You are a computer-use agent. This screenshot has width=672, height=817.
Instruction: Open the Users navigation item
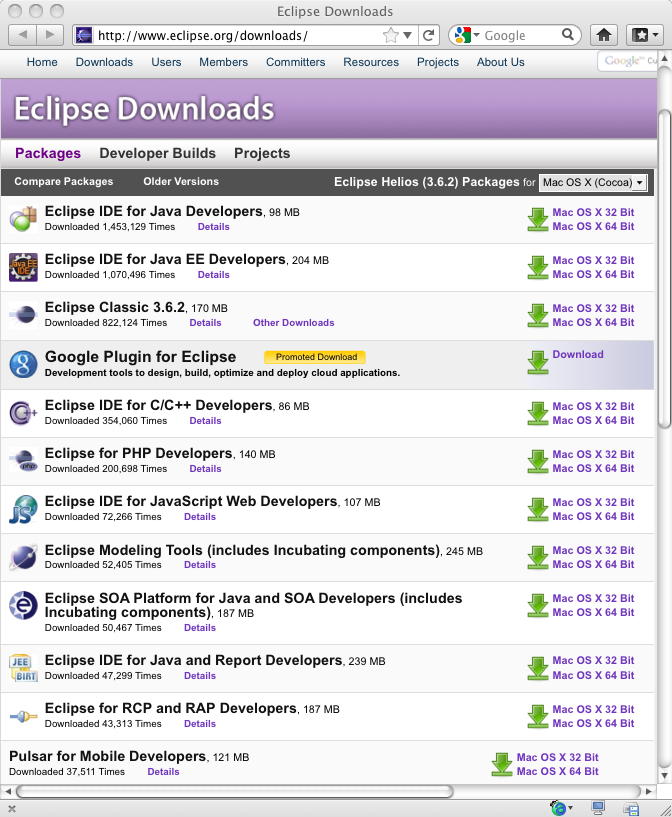(166, 62)
